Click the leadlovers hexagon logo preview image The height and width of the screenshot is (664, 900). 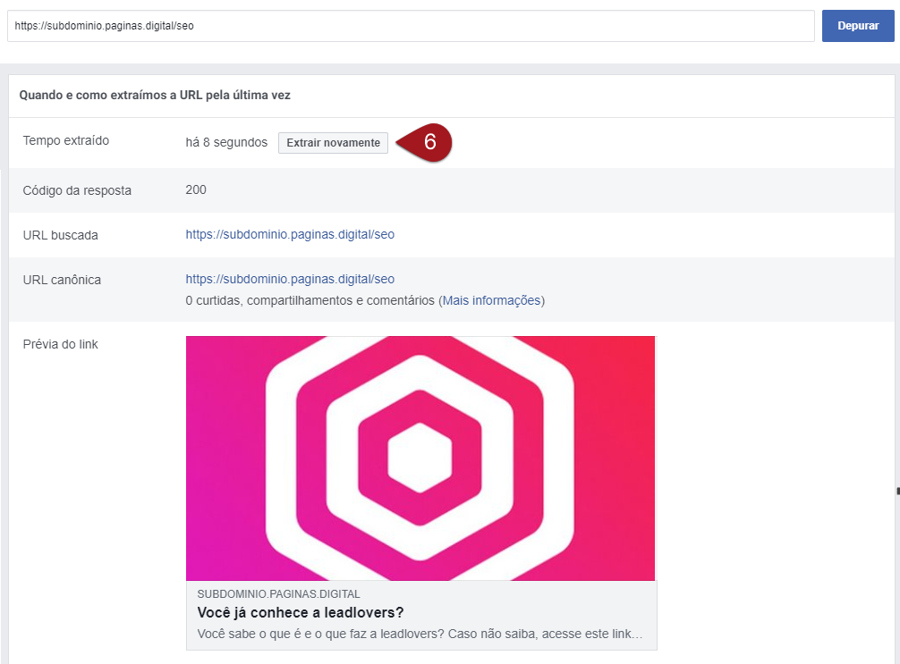[420, 458]
